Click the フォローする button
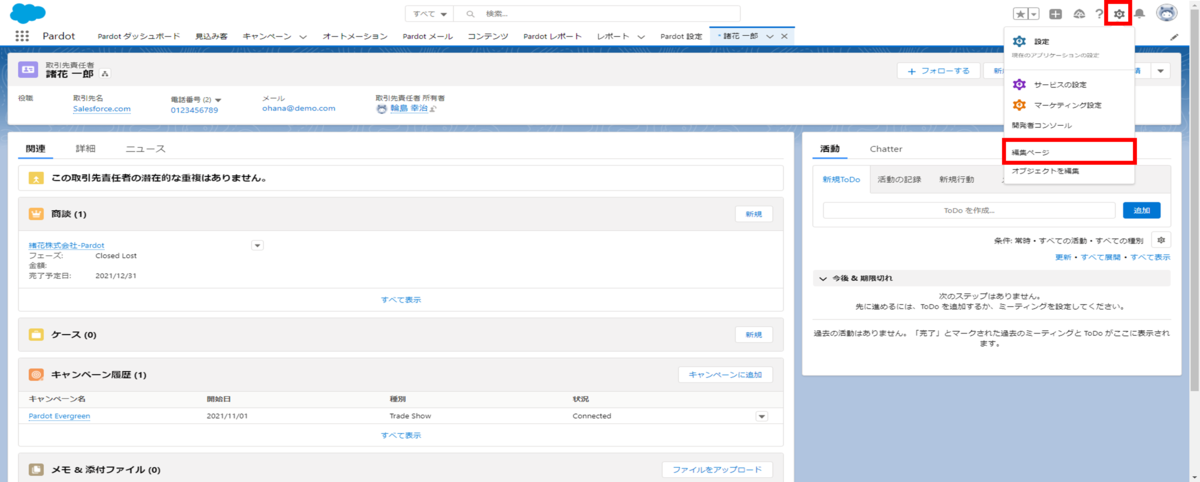This screenshot has height=482, width=1200. pos(939,71)
